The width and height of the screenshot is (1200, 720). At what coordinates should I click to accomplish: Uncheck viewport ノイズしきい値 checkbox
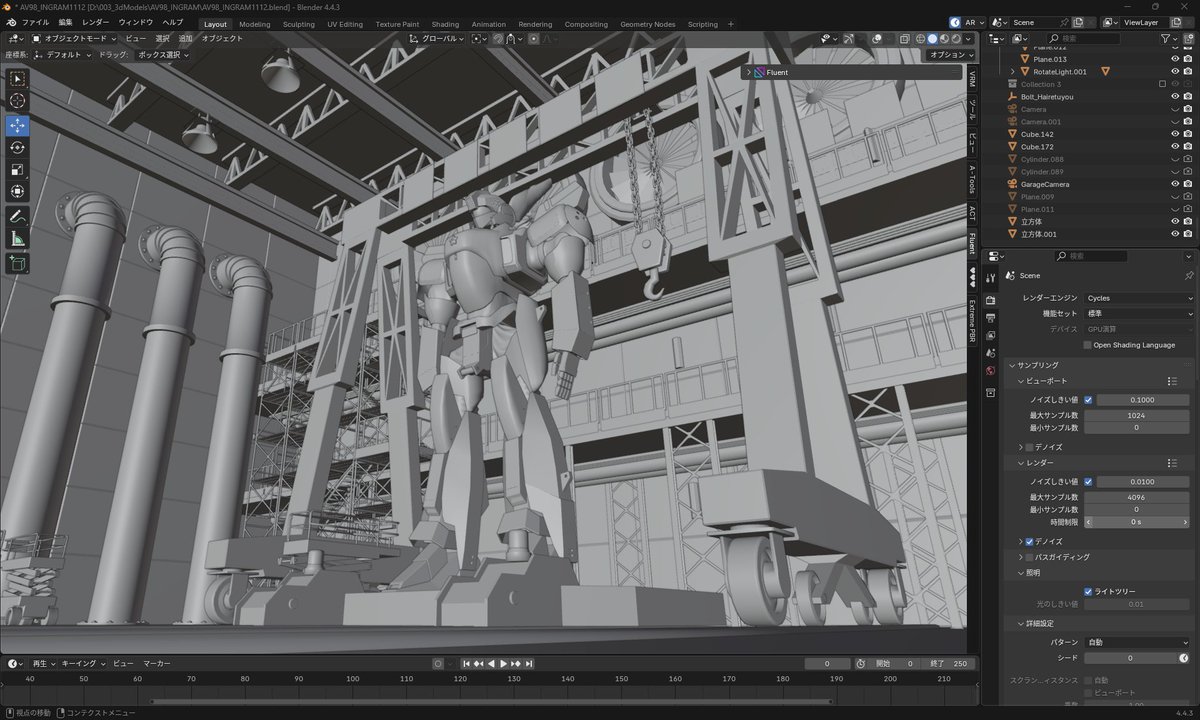[x=1088, y=399]
